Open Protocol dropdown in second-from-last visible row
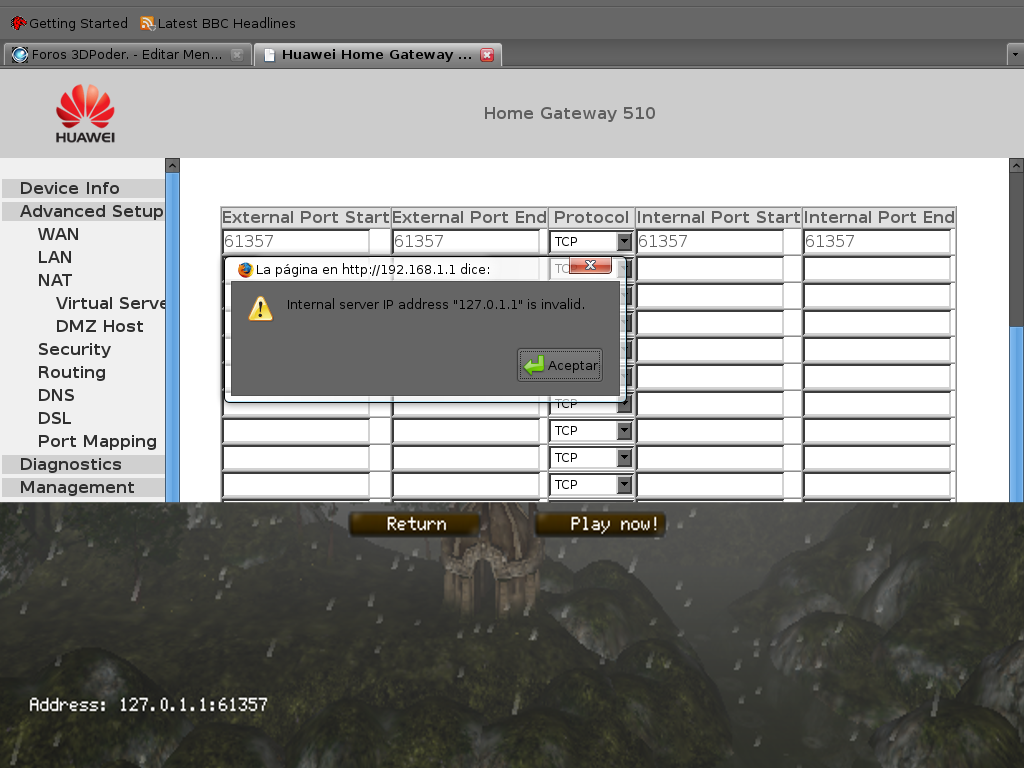The image size is (1024, 768). click(x=591, y=458)
